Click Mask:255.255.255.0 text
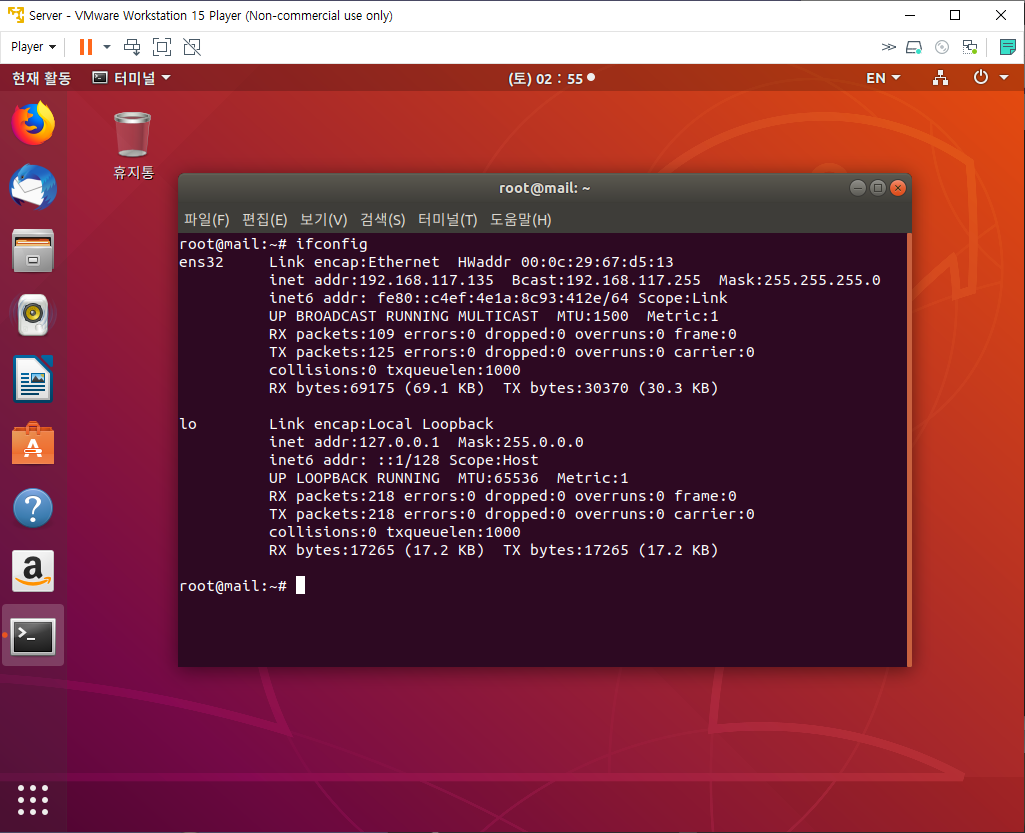1025x833 pixels. 799,280
